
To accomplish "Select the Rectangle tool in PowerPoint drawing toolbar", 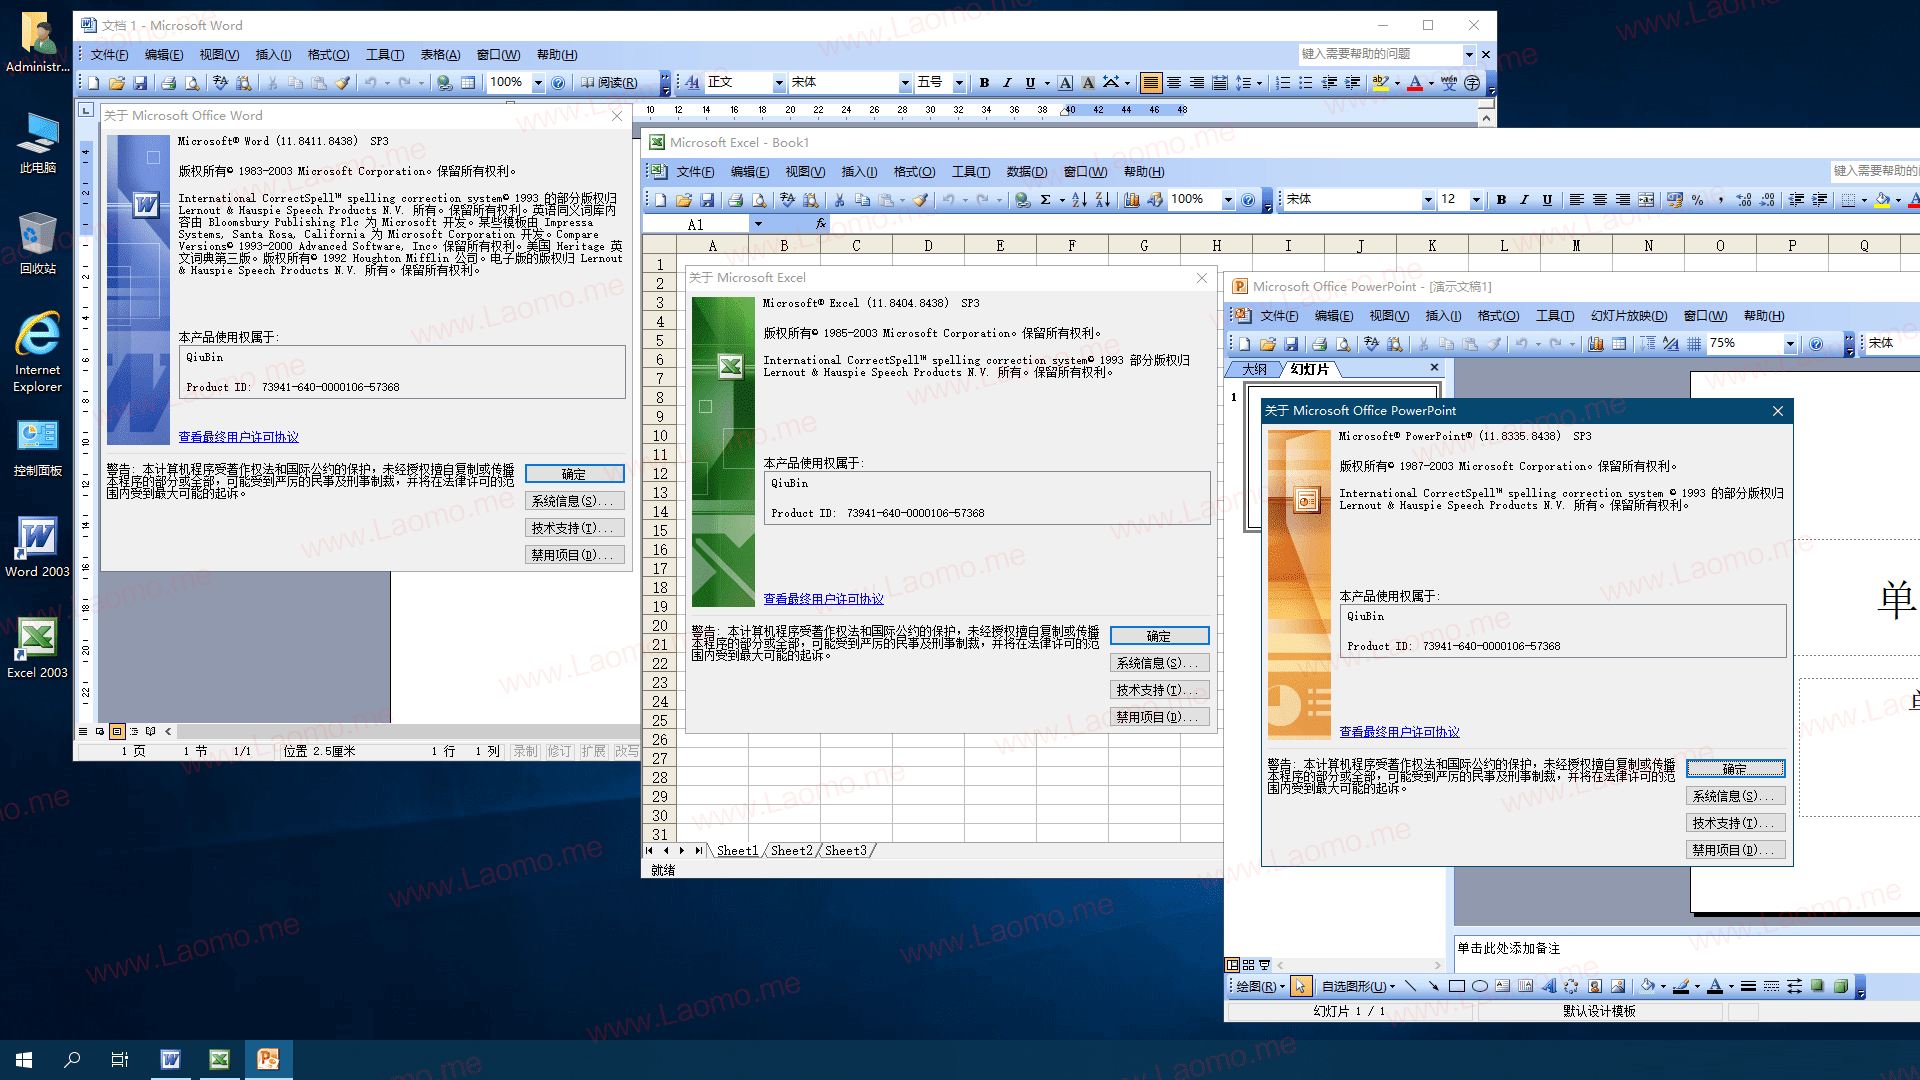I will (1457, 986).
